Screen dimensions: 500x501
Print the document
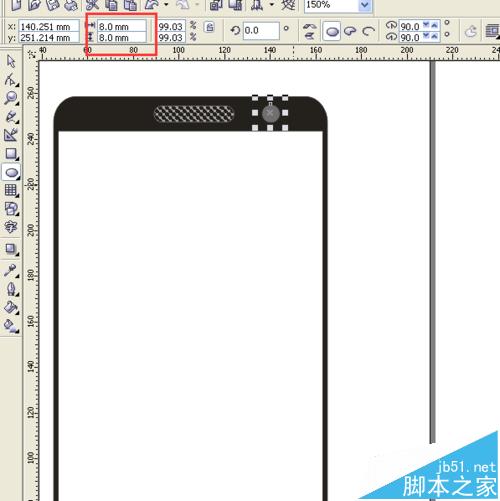point(71,5)
